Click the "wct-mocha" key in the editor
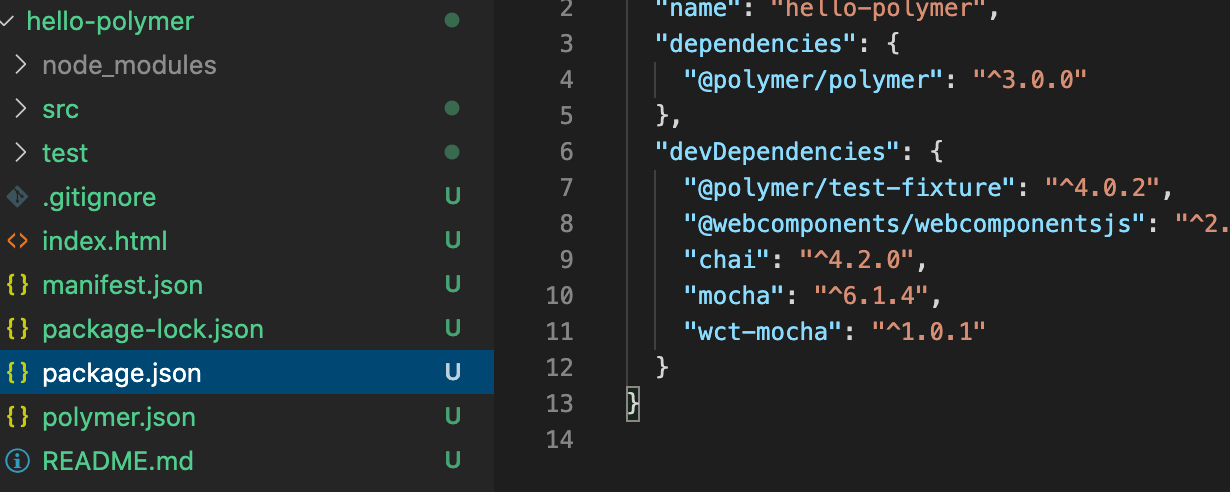Viewport: 1230px width, 492px height. [x=764, y=331]
